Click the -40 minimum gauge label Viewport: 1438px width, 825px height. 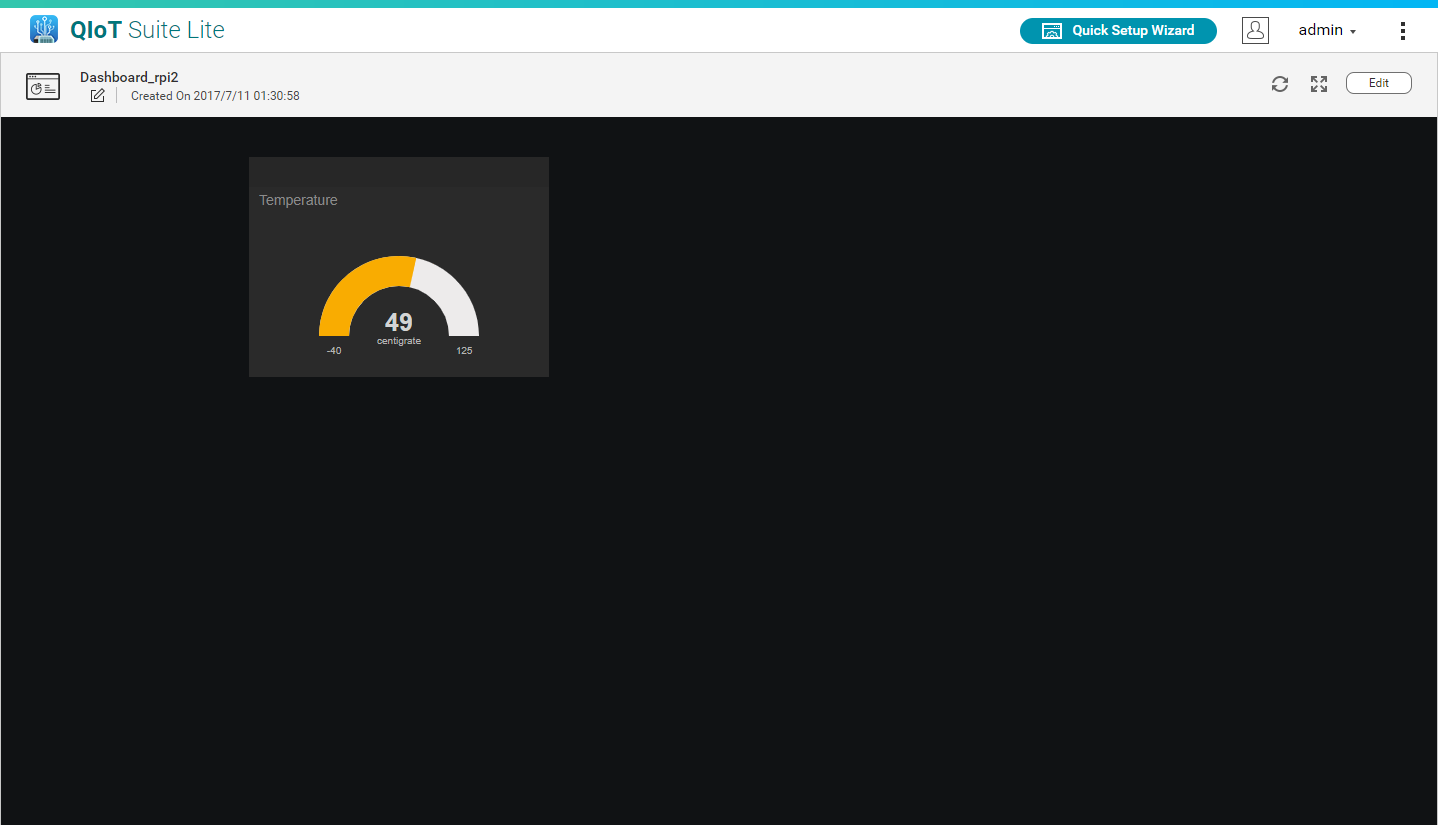pyautogui.click(x=334, y=351)
